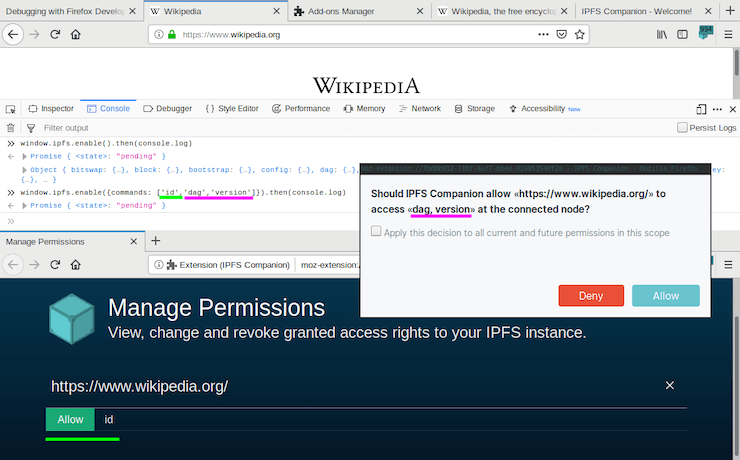
Task: Click the reload button in the top toolbar
Action: [56, 34]
